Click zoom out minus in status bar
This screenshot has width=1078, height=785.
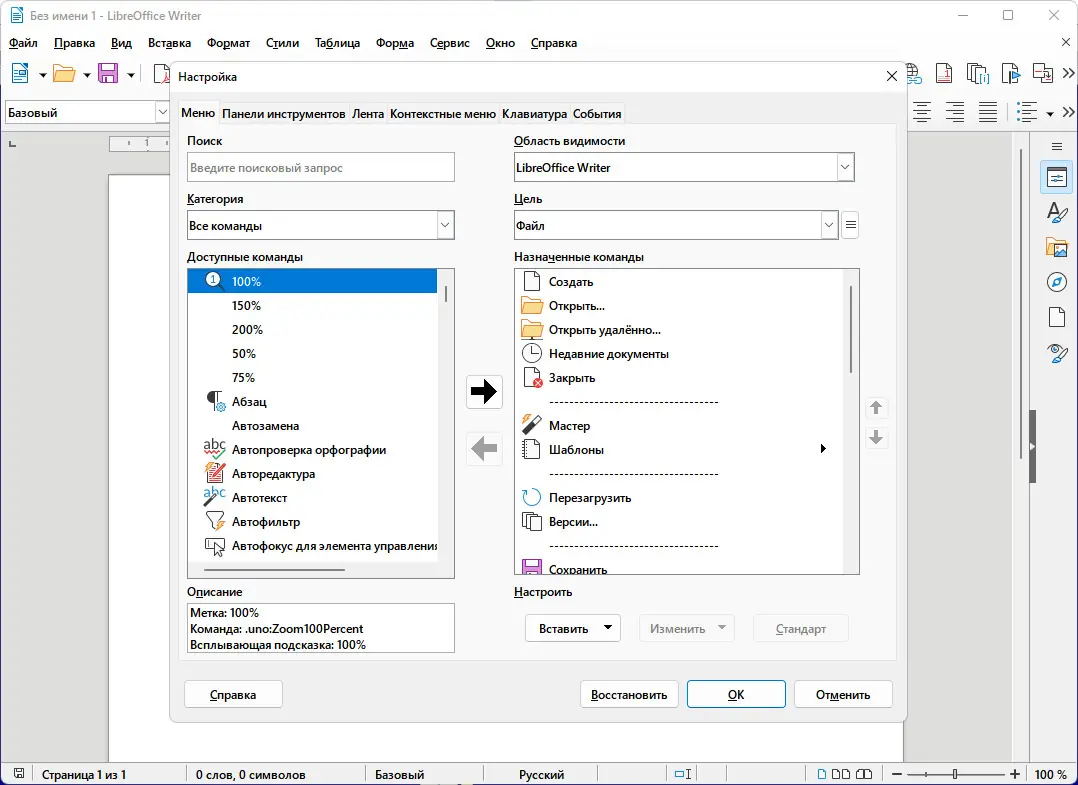[896, 774]
